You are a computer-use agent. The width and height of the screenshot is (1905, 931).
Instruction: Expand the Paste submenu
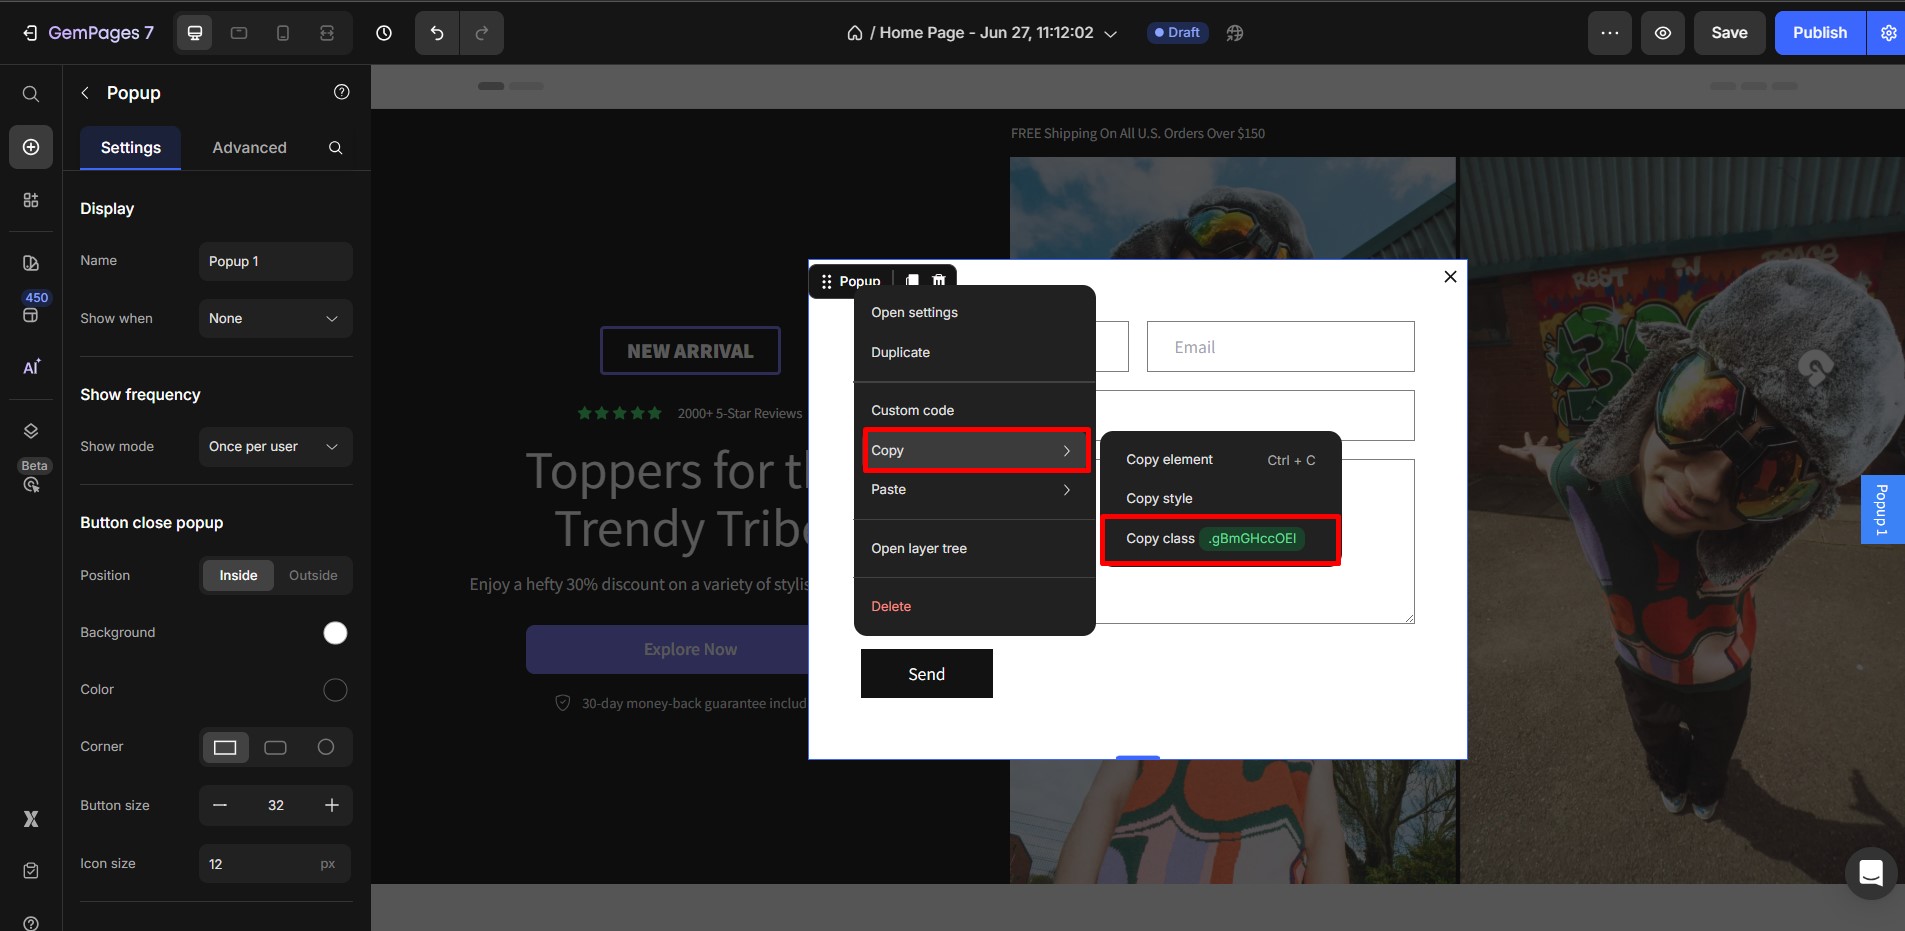point(973,490)
